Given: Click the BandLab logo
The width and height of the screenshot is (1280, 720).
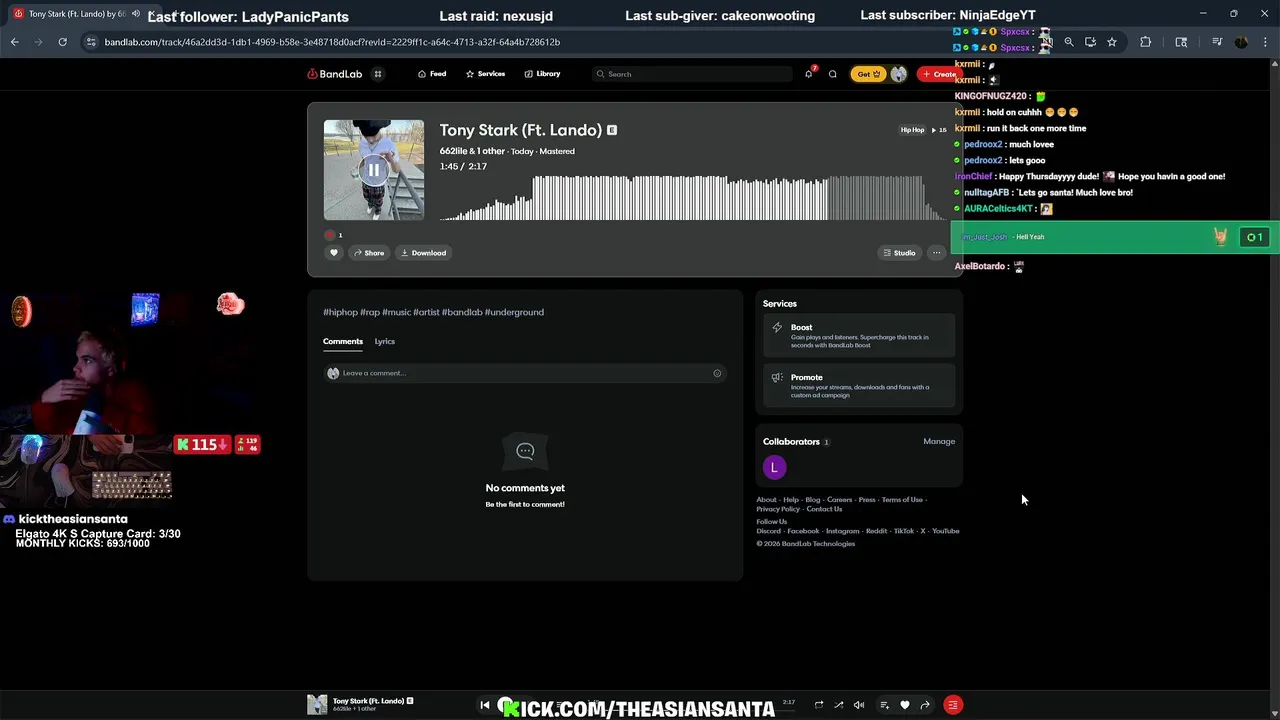Looking at the screenshot, I should pyautogui.click(x=335, y=74).
